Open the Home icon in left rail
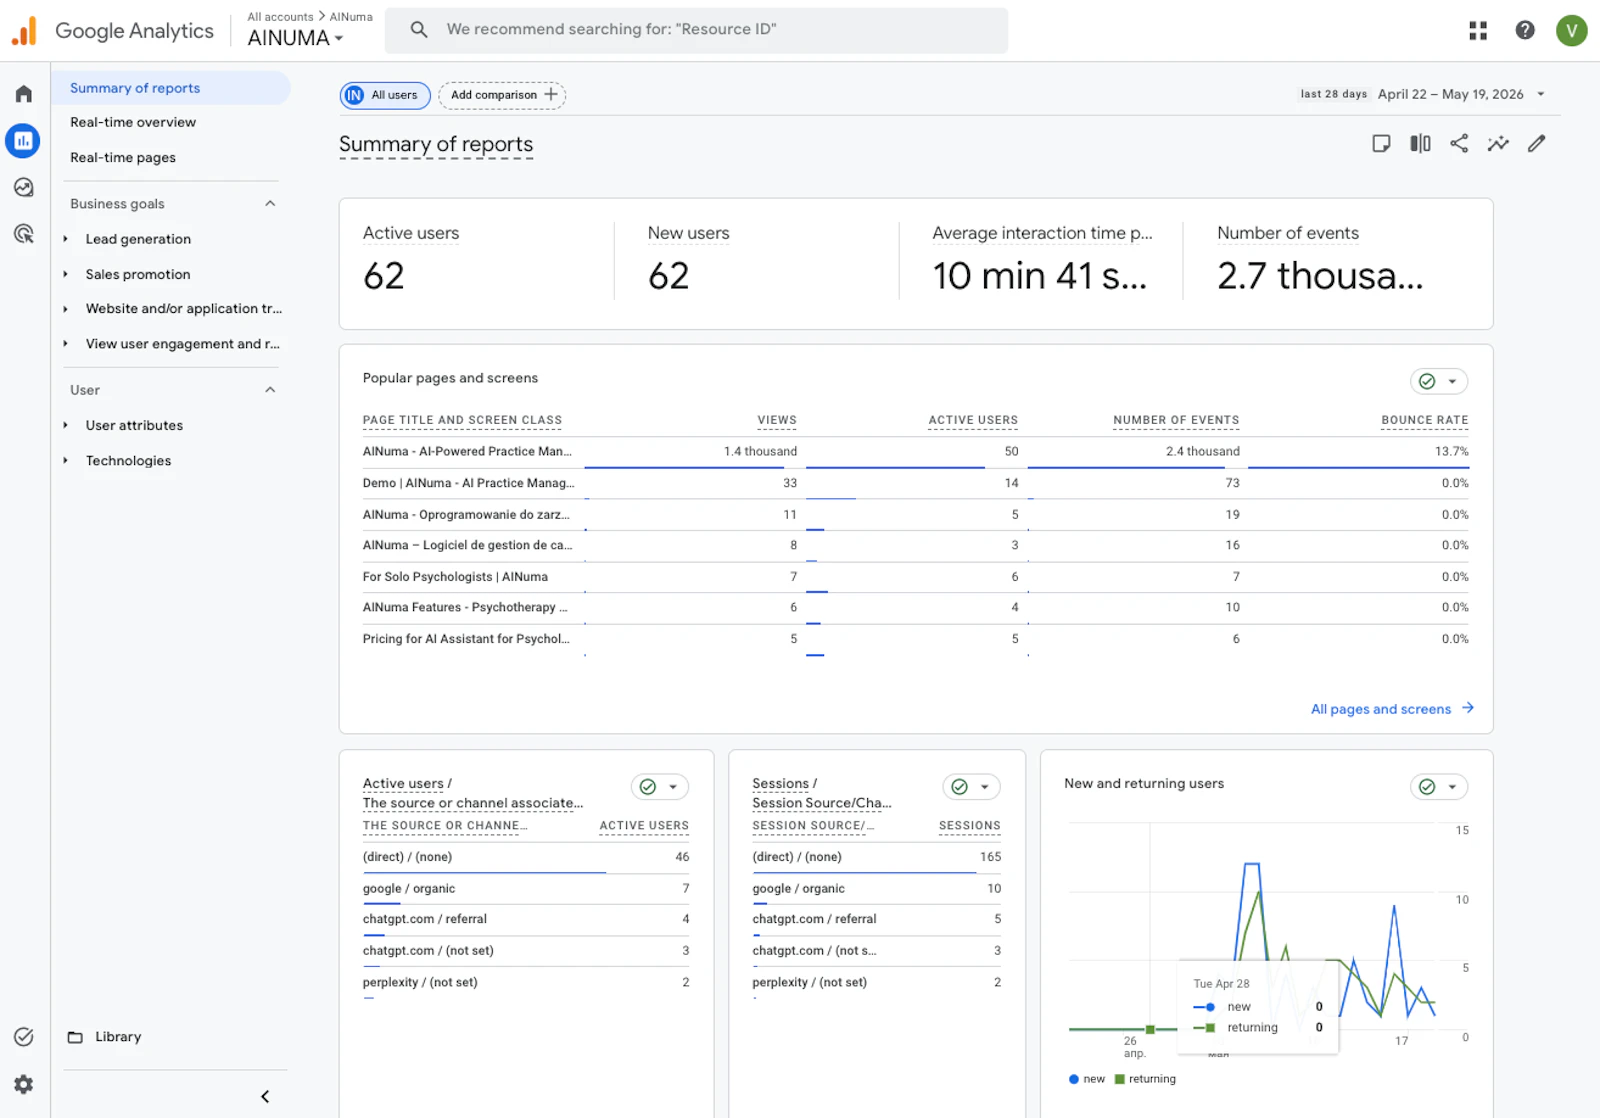The image size is (1600, 1118). point(24,94)
